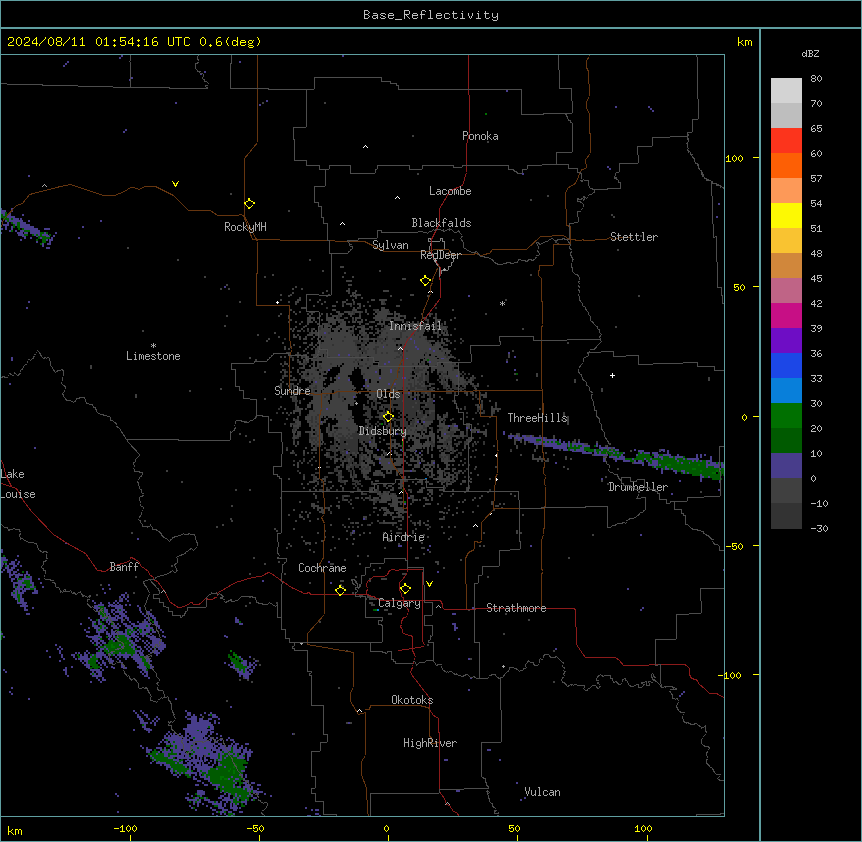Click the Strathmore city label
The image size is (862, 842).
point(516,608)
